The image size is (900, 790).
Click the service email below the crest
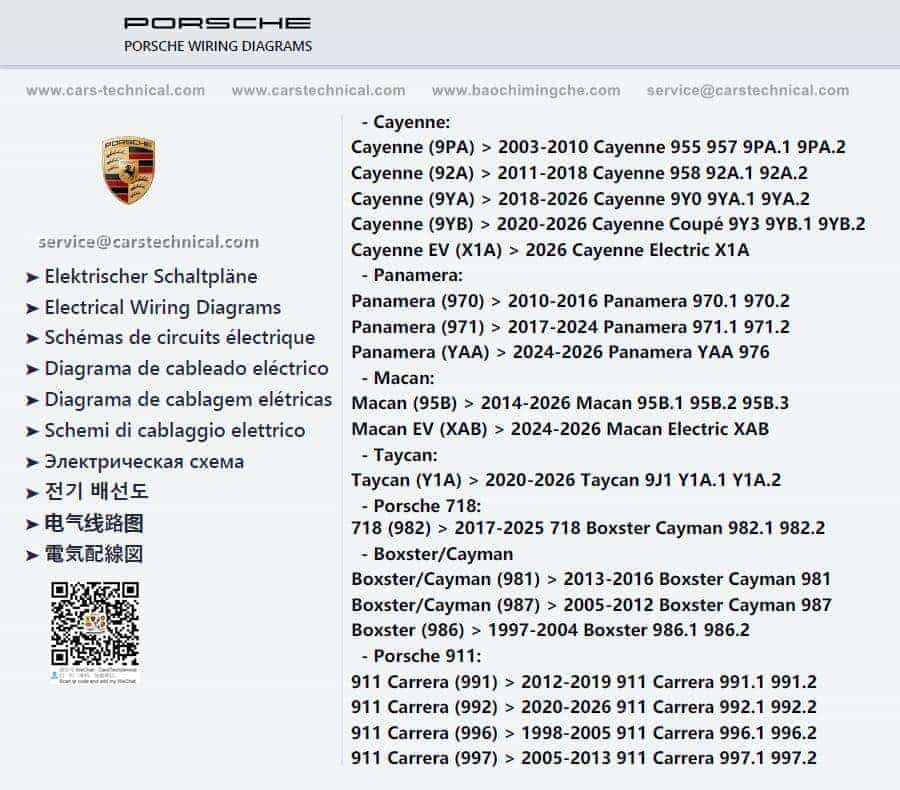[x=149, y=242]
